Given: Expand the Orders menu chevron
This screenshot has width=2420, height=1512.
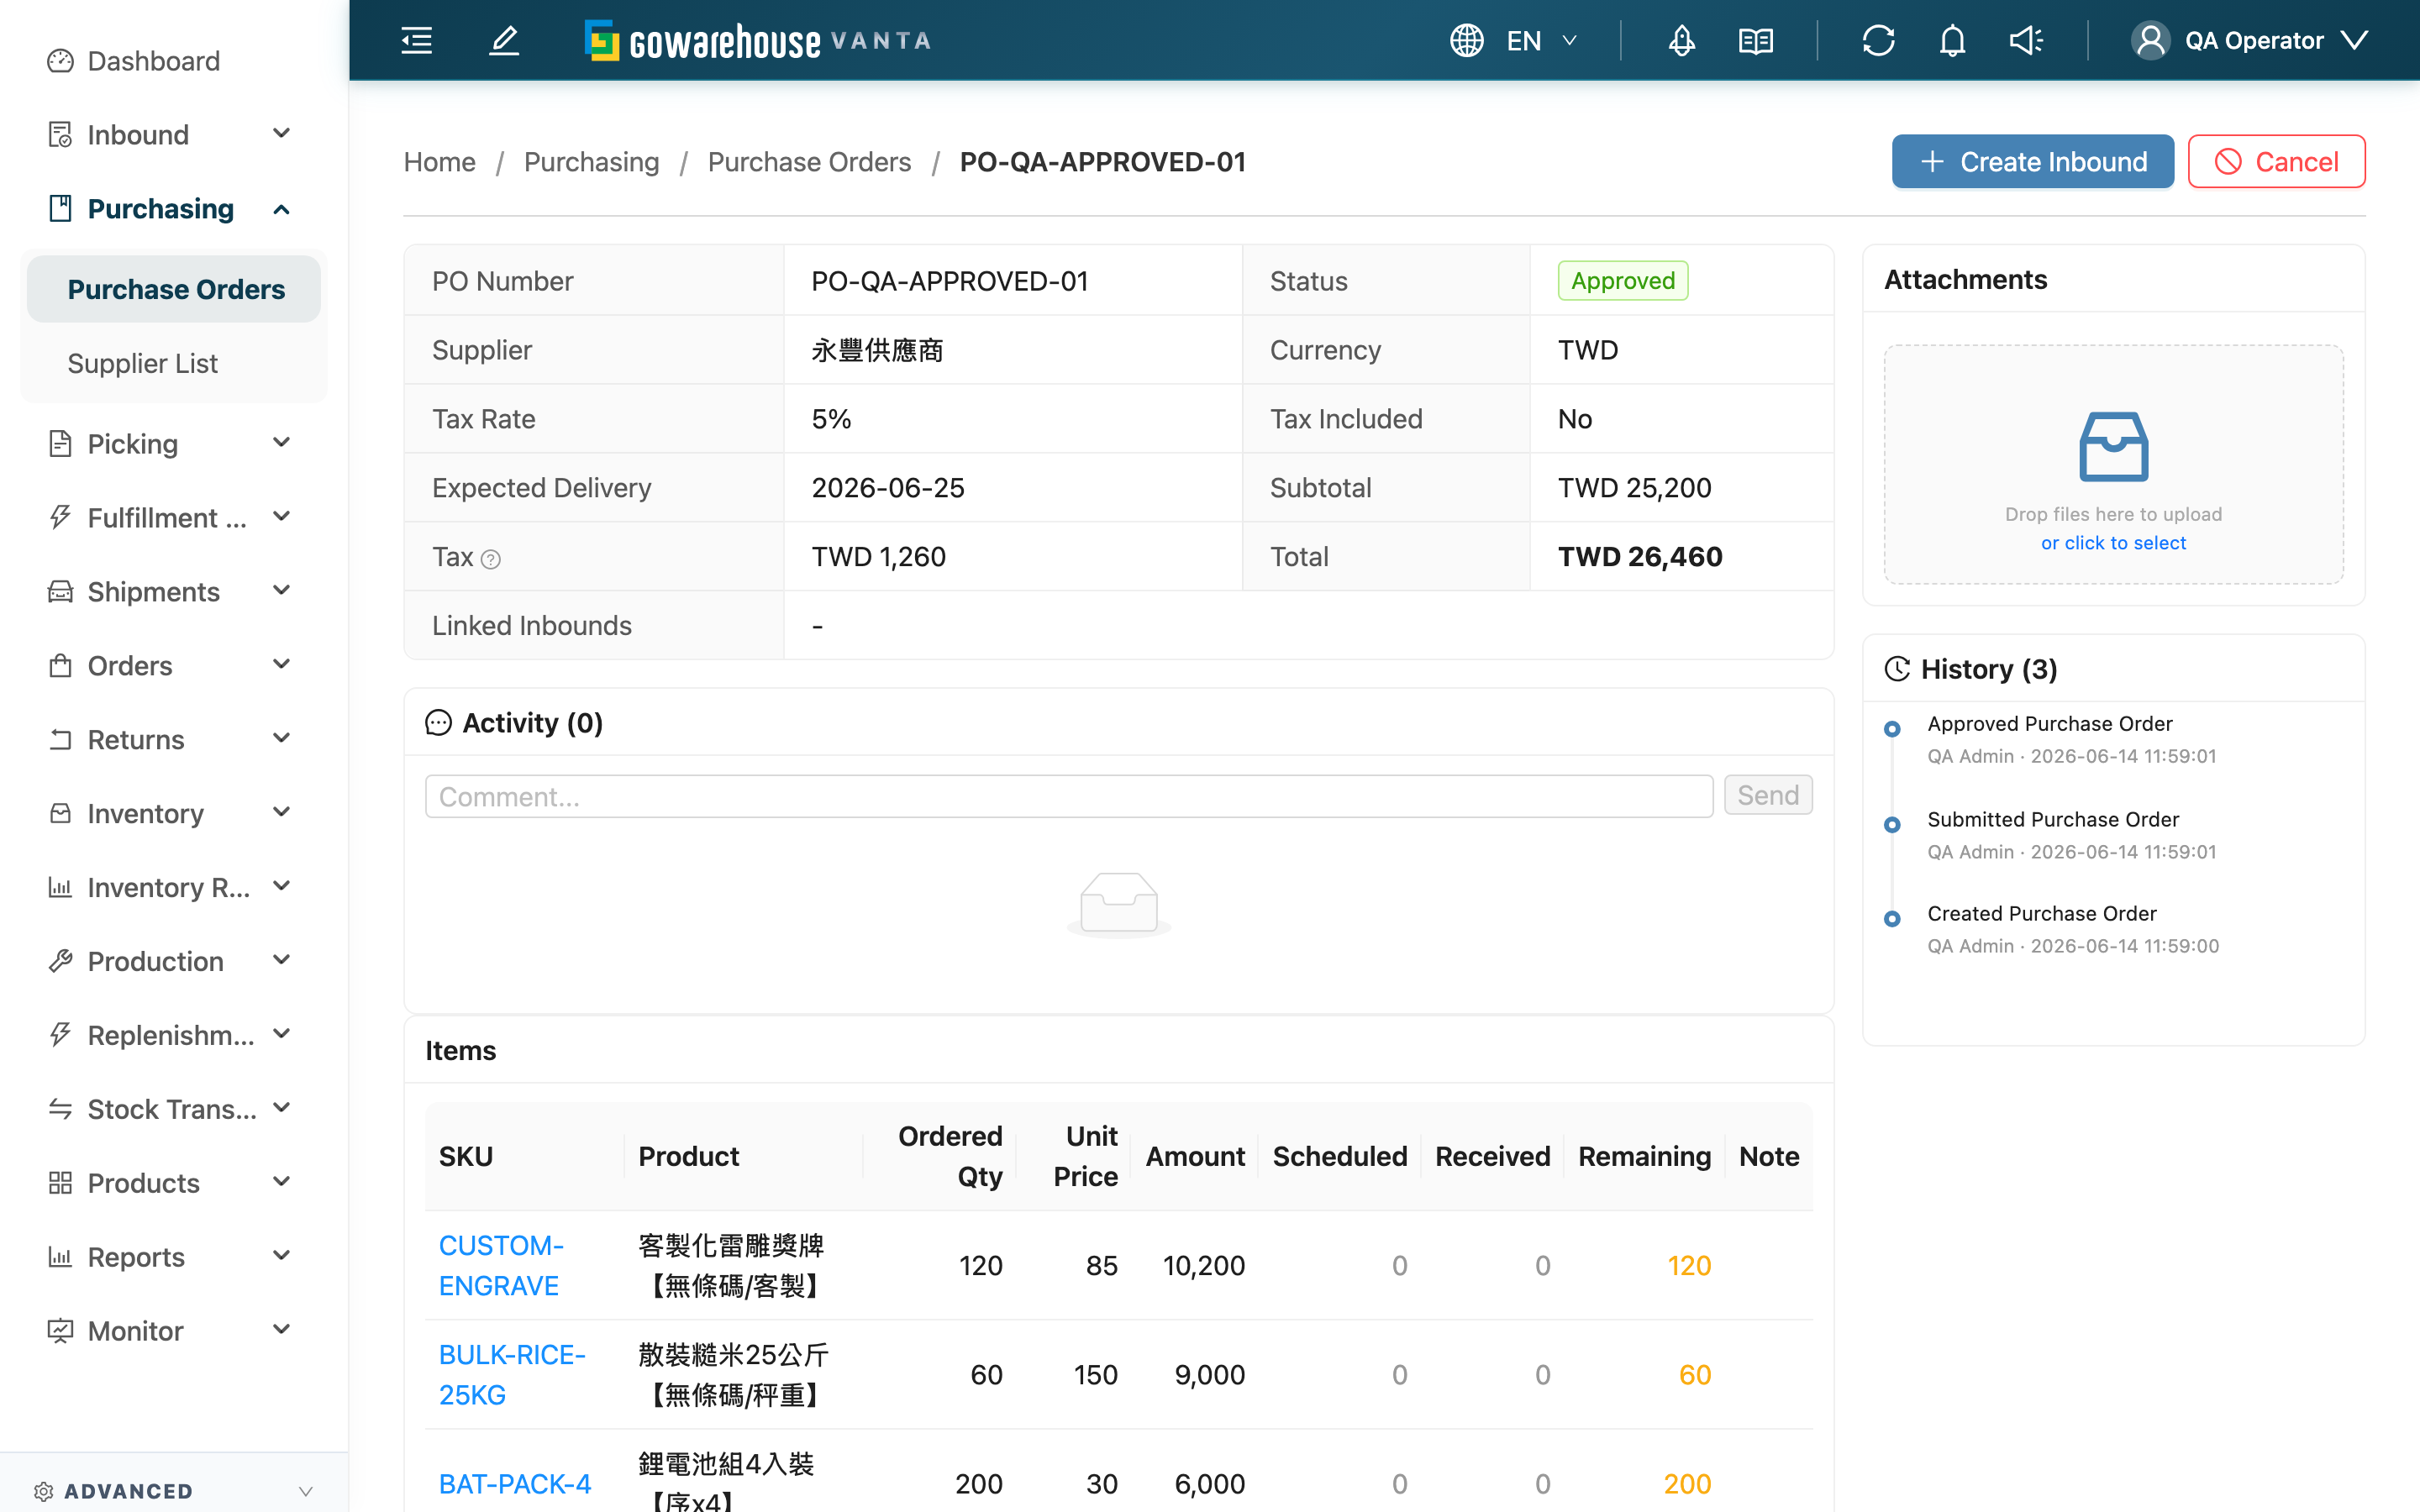Looking at the screenshot, I should point(282,664).
